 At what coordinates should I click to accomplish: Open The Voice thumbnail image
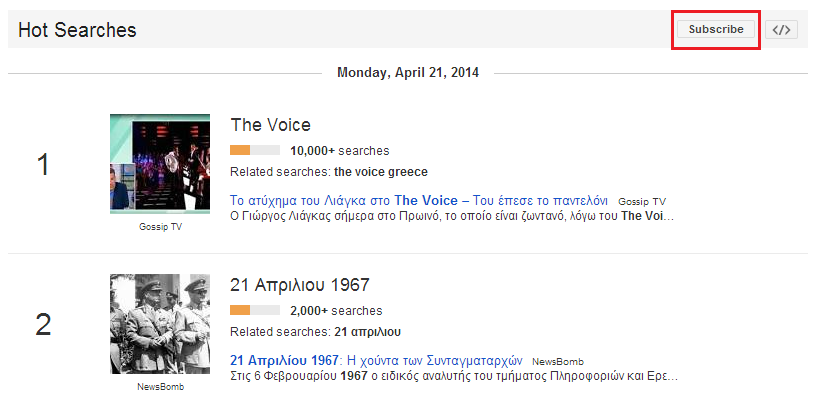click(x=160, y=164)
